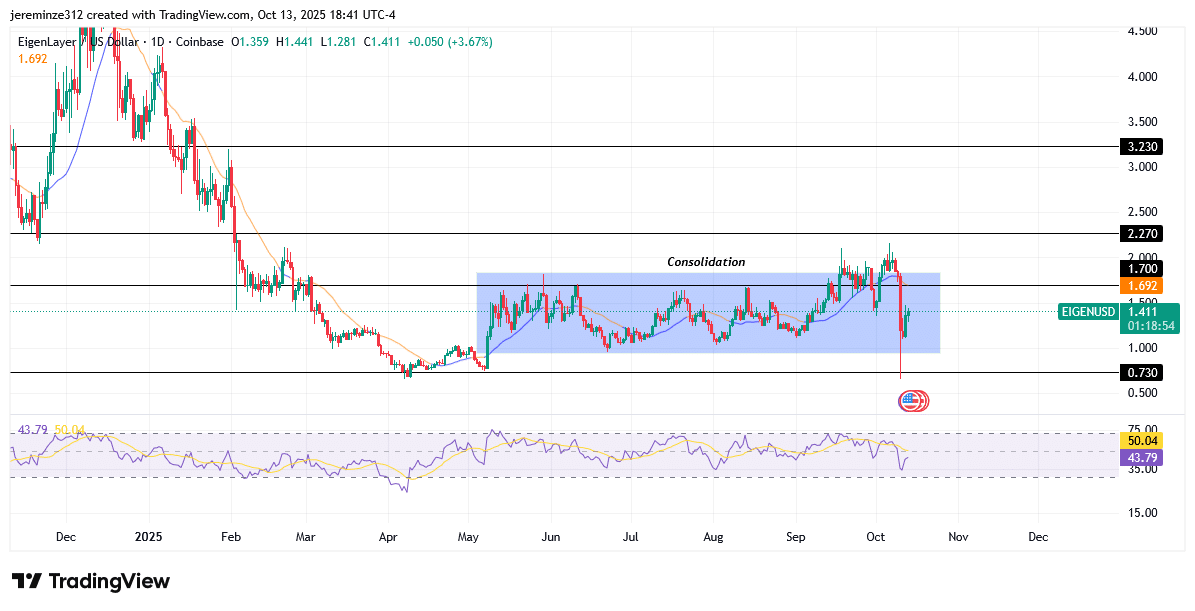Click the May label on time axis
Viewport: 1195px width, 611px height.
(x=469, y=537)
